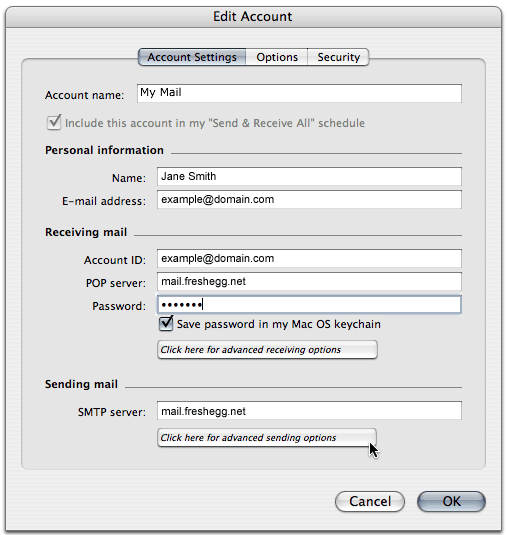The image size is (507, 535).
Task: Click the Receiving mail section heading
Action: (86, 232)
